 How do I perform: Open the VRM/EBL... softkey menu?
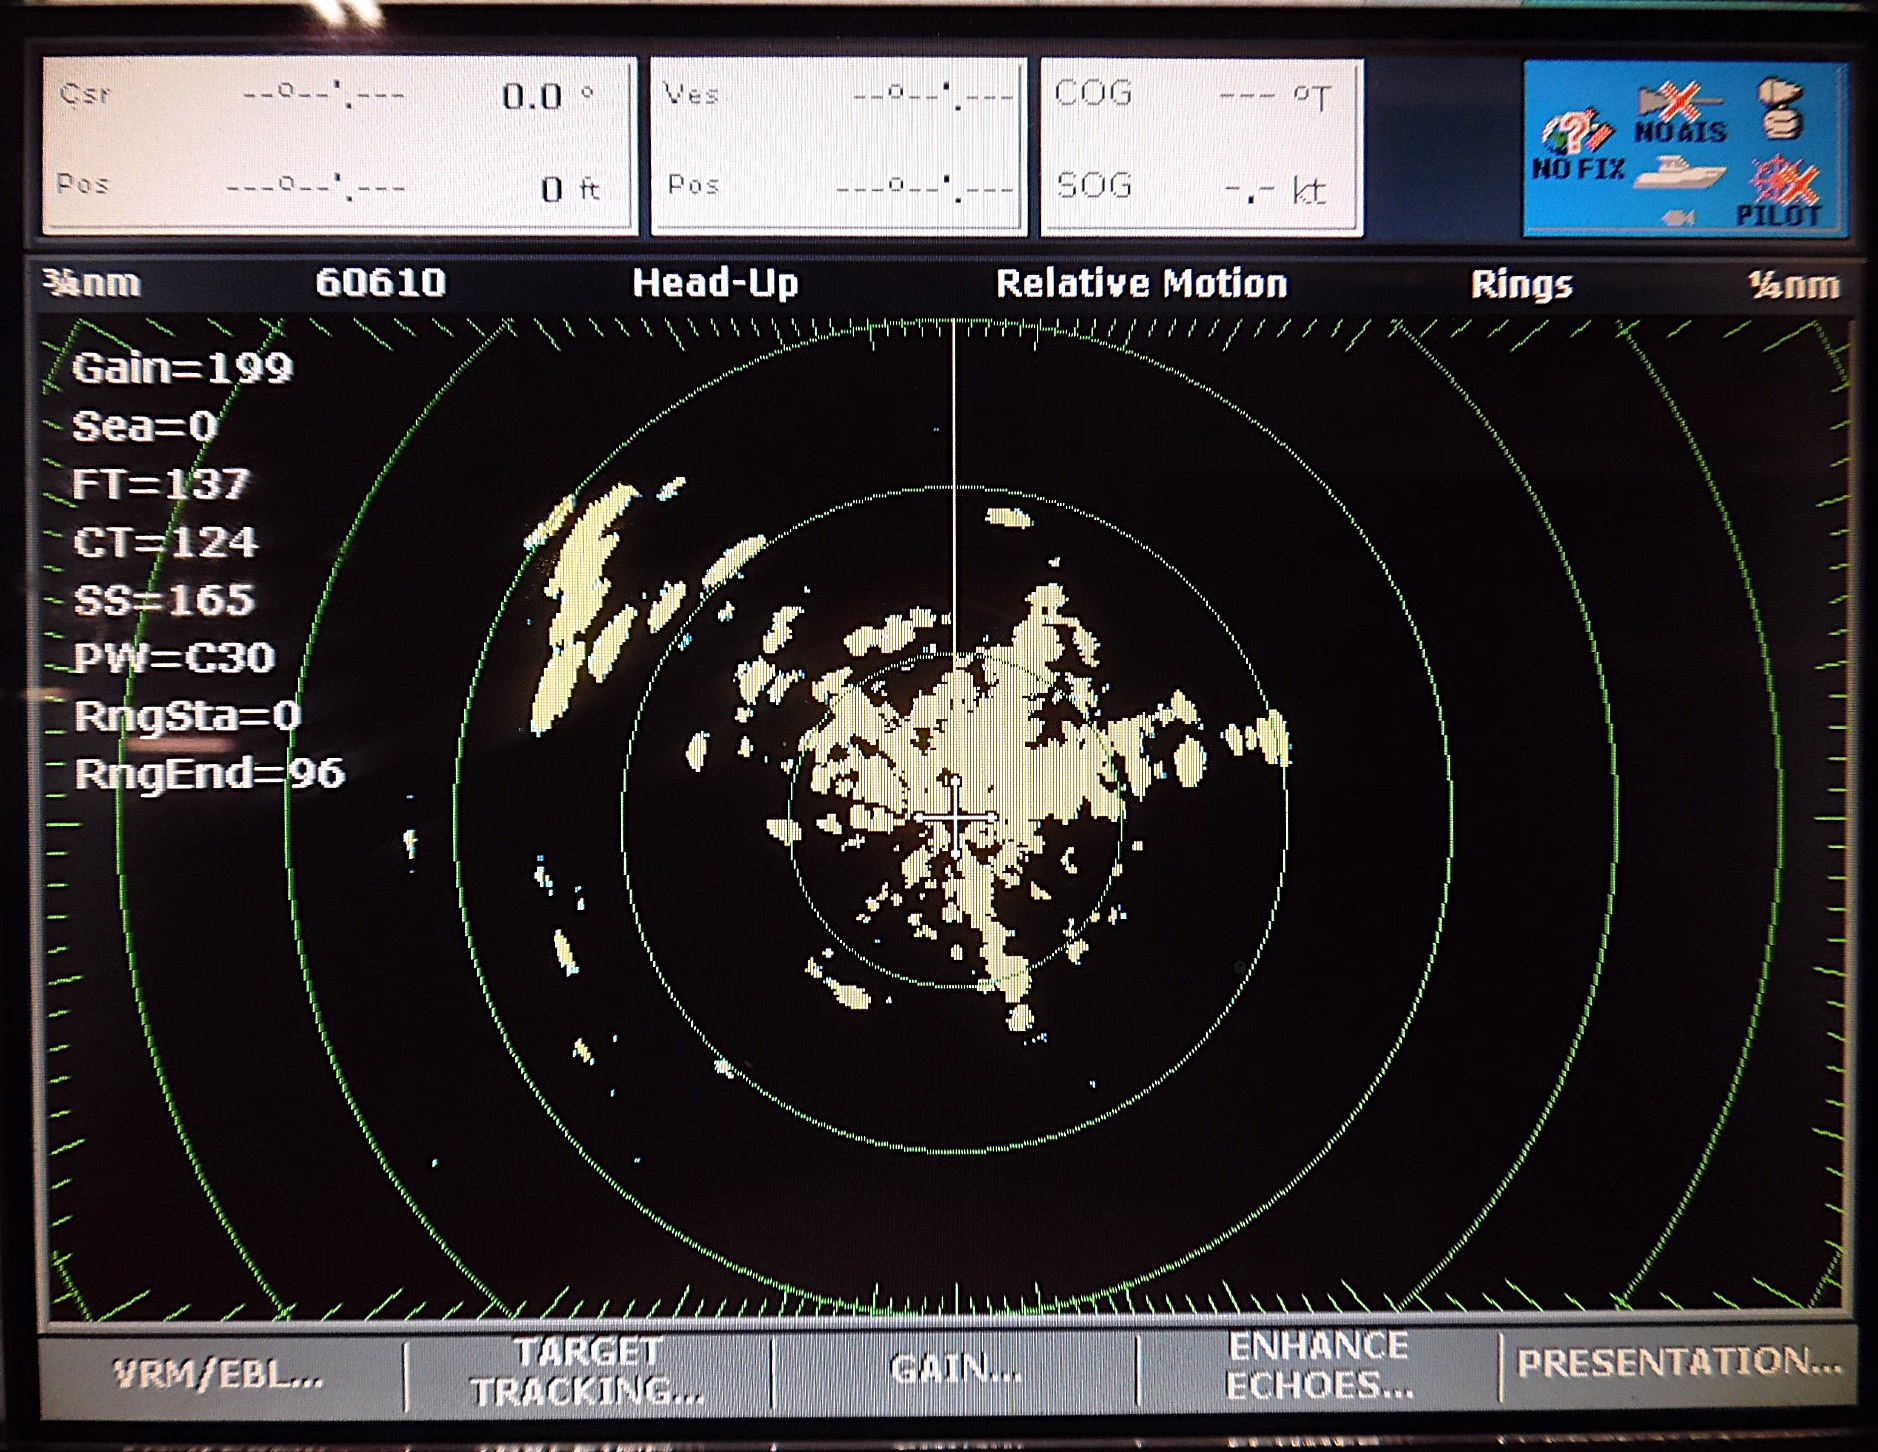219,1375
